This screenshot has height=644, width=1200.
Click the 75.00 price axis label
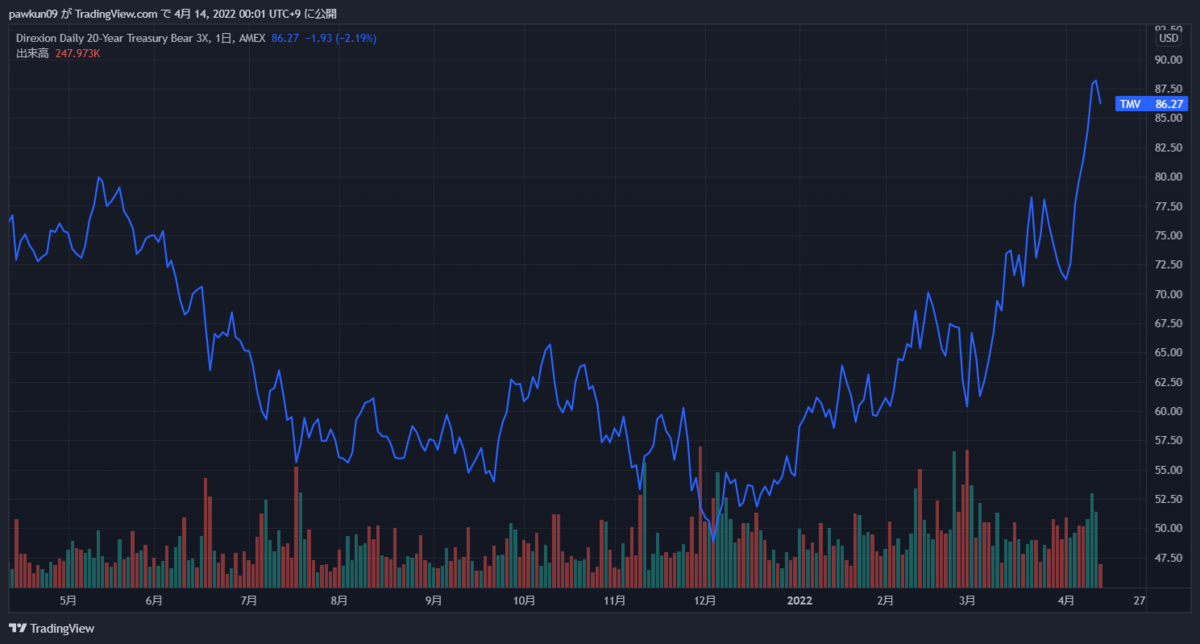point(1170,236)
